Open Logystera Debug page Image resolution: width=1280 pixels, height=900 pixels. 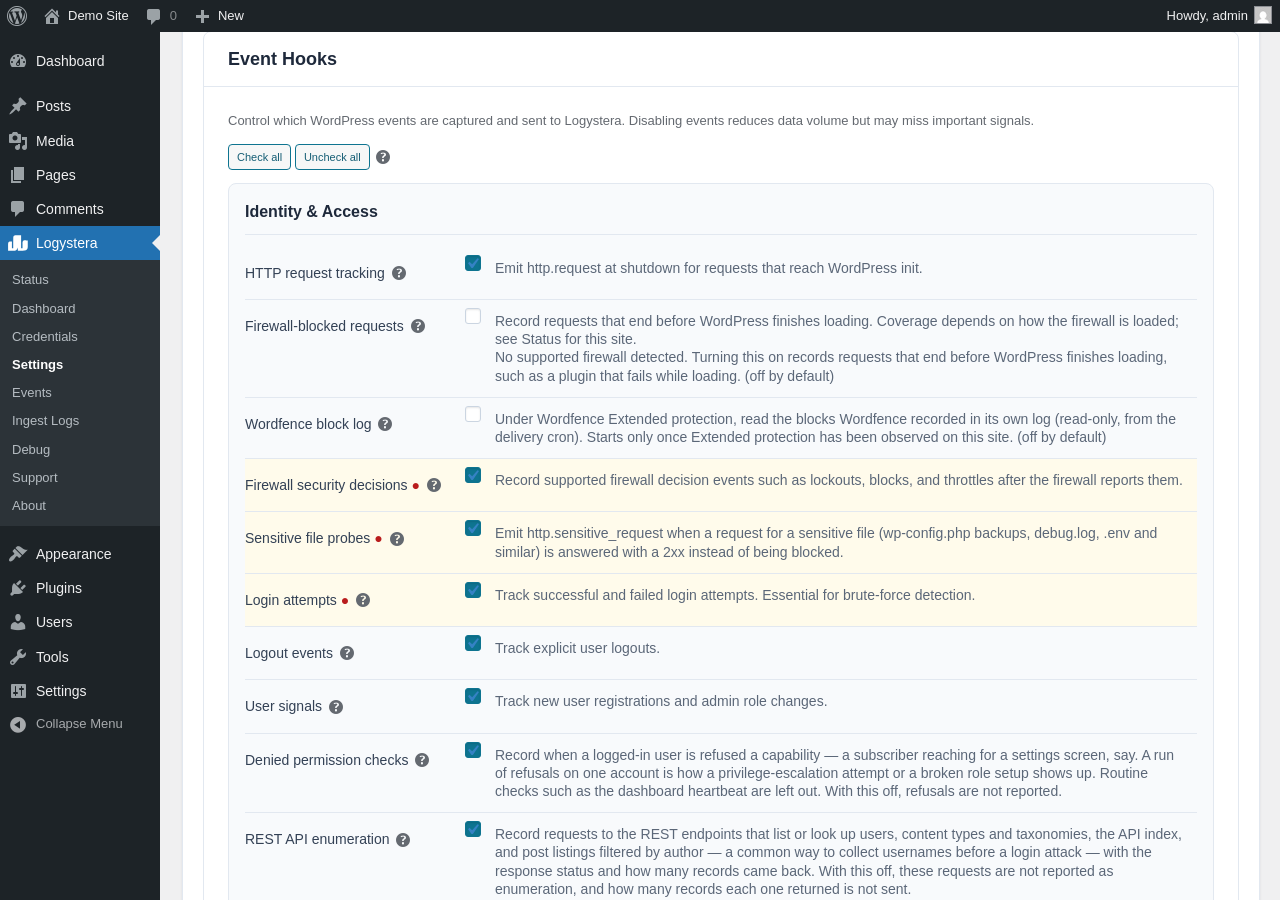click(80, 450)
